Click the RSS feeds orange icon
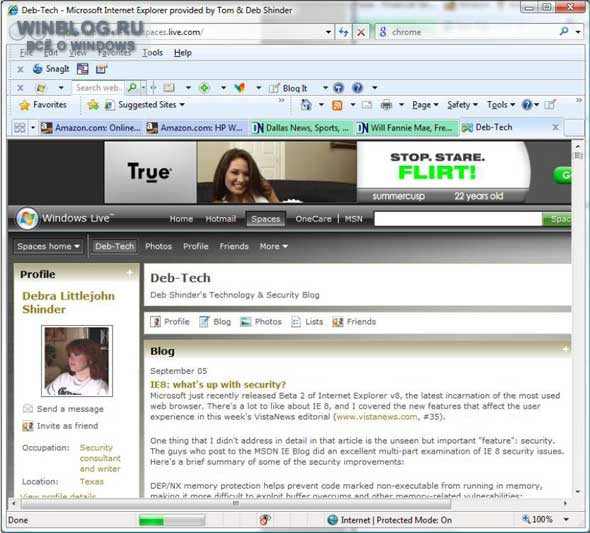 click(337, 105)
